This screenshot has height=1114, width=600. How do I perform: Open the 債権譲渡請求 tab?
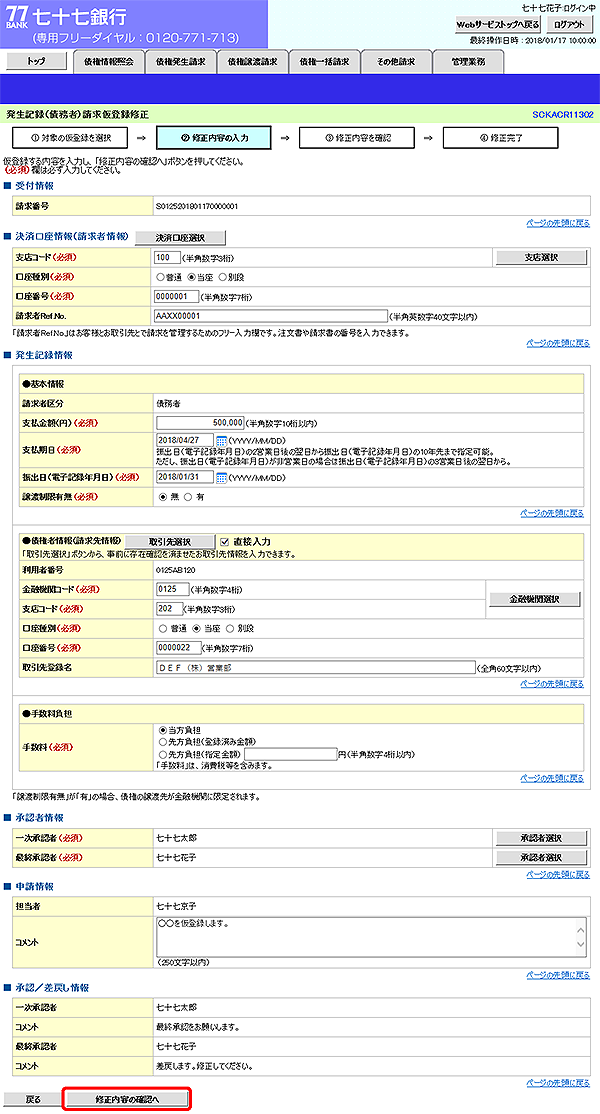tap(252, 63)
